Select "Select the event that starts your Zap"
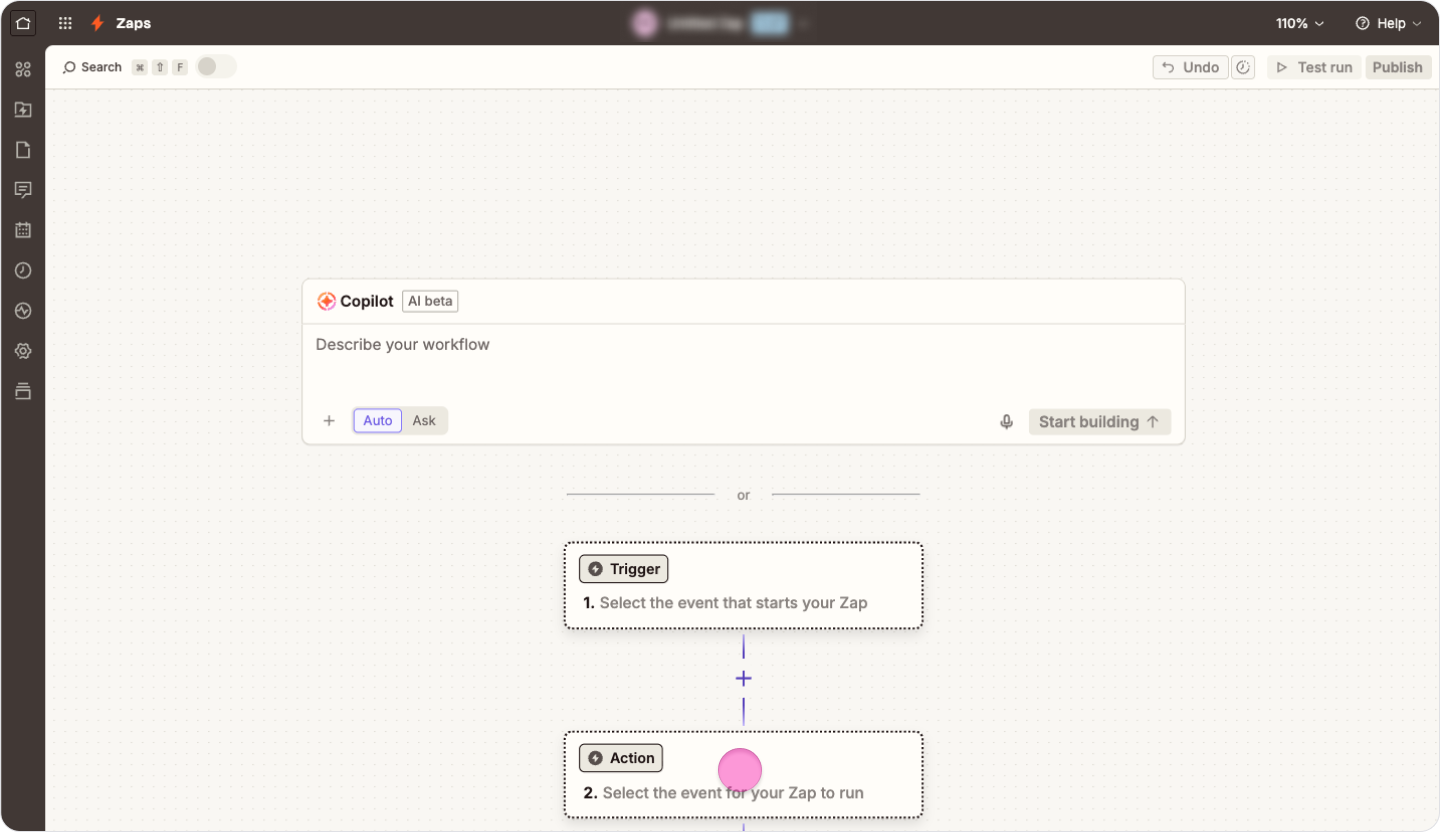Image resolution: width=1440 pixels, height=832 pixels. pyautogui.click(x=733, y=603)
